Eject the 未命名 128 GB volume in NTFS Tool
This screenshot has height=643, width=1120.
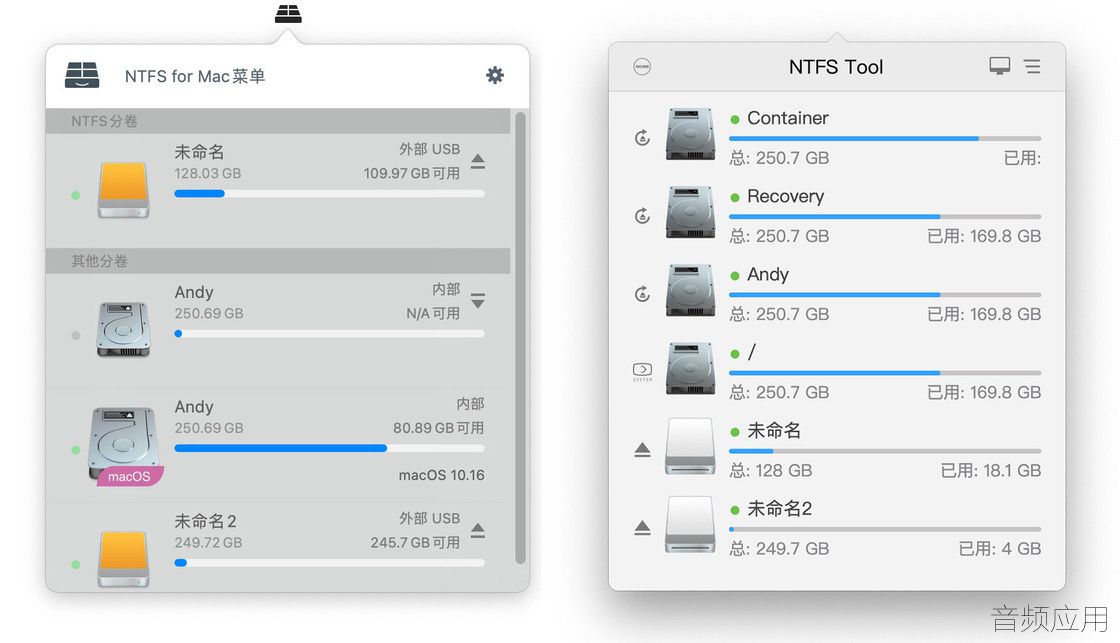[x=642, y=449]
